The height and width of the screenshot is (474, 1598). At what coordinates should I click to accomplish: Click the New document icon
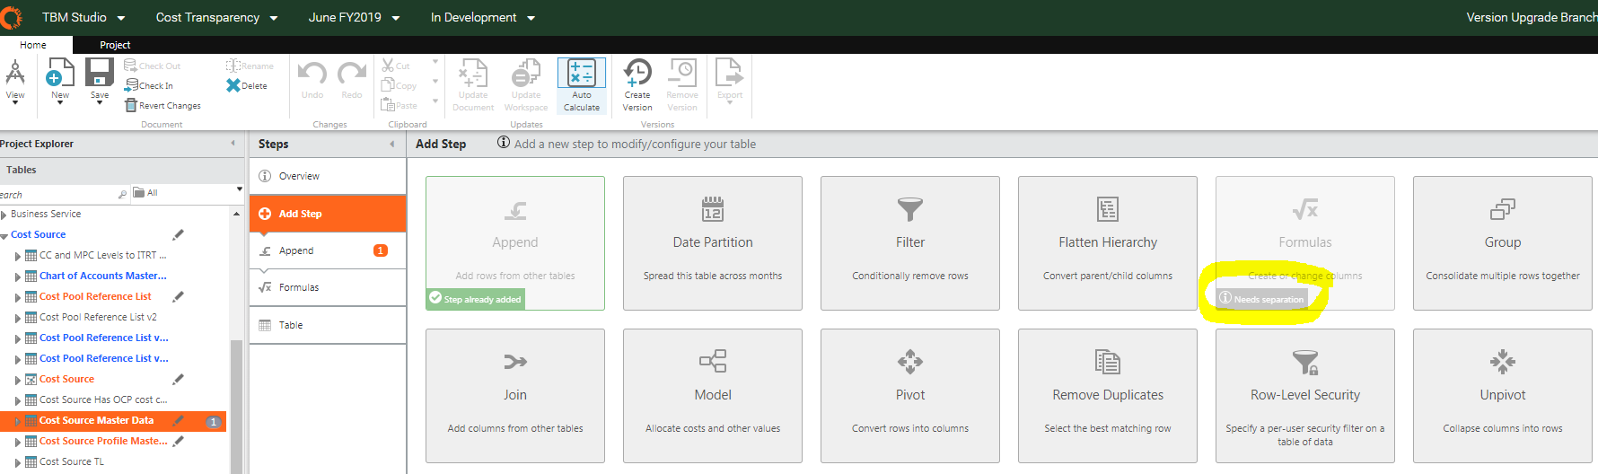(60, 74)
